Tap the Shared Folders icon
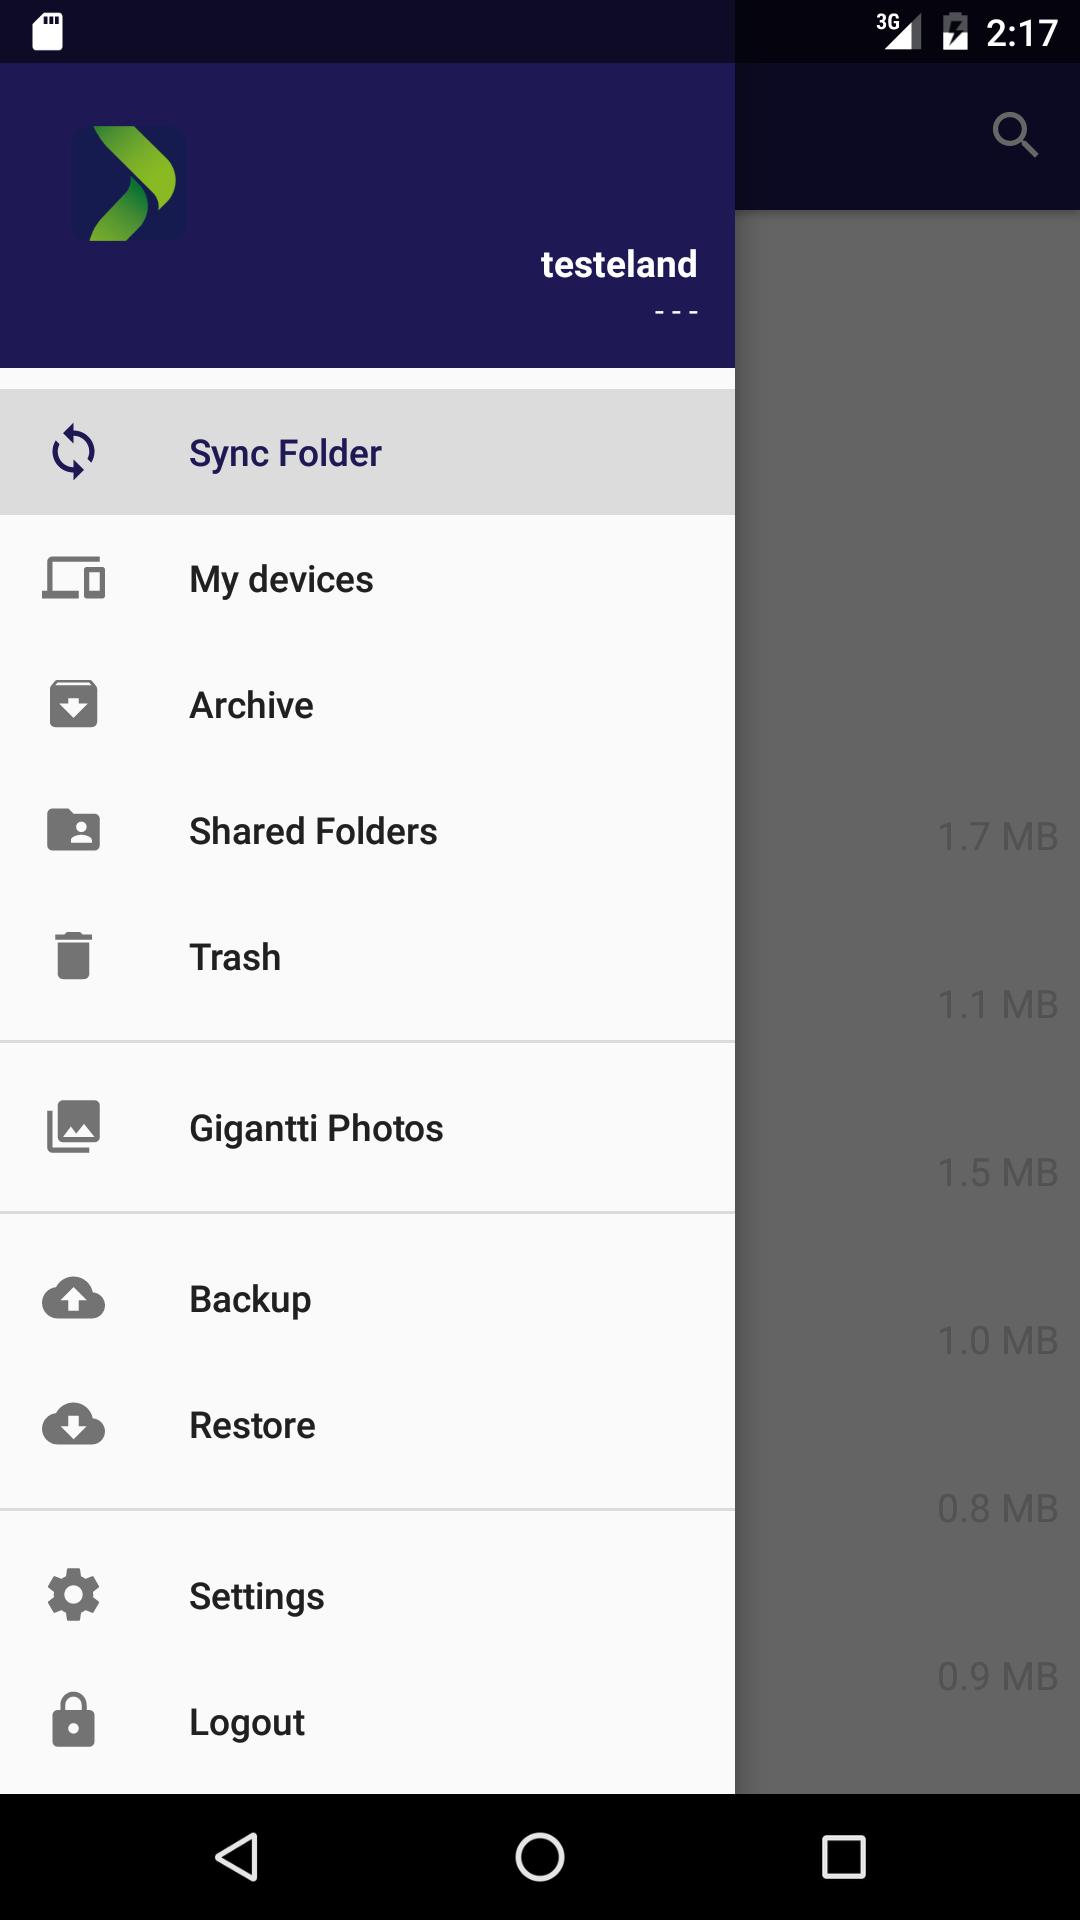 coord(73,830)
